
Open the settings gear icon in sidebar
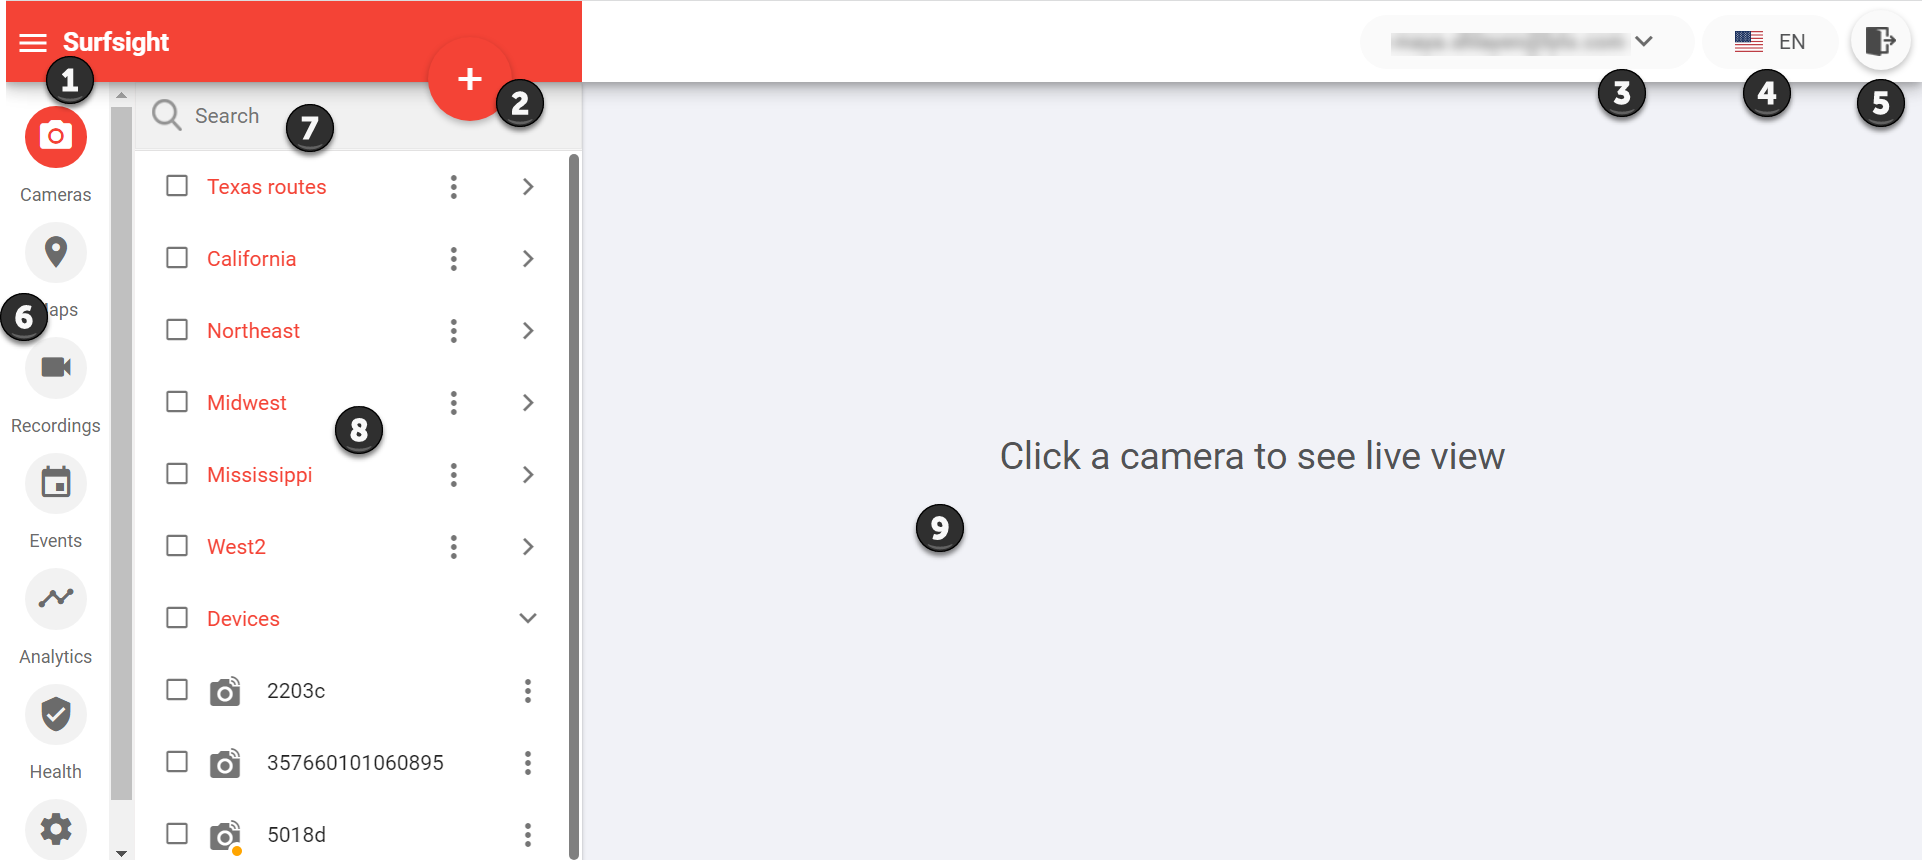pyautogui.click(x=56, y=829)
